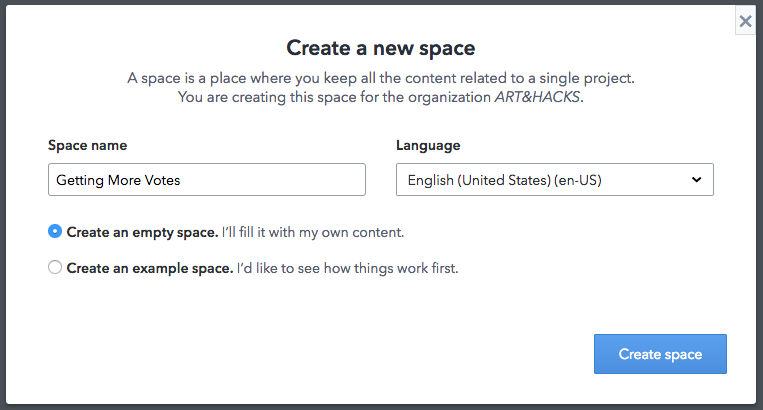Screen dimensions: 763x410
Task: Click the Language dropdown chevron arrow
Action: click(x=696, y=180)
